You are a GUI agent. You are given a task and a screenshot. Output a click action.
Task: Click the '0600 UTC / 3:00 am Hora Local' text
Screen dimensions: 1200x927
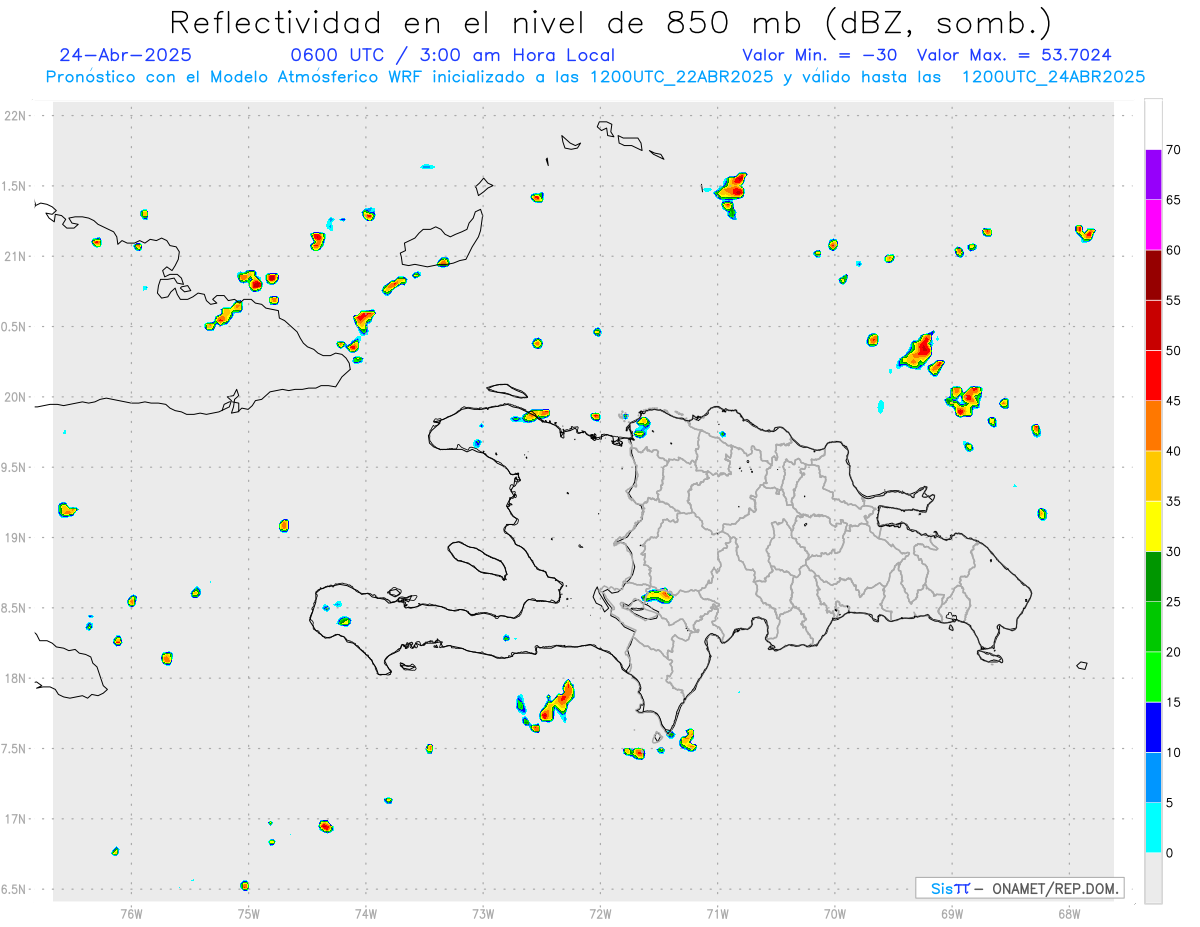(x=453, y=55)
